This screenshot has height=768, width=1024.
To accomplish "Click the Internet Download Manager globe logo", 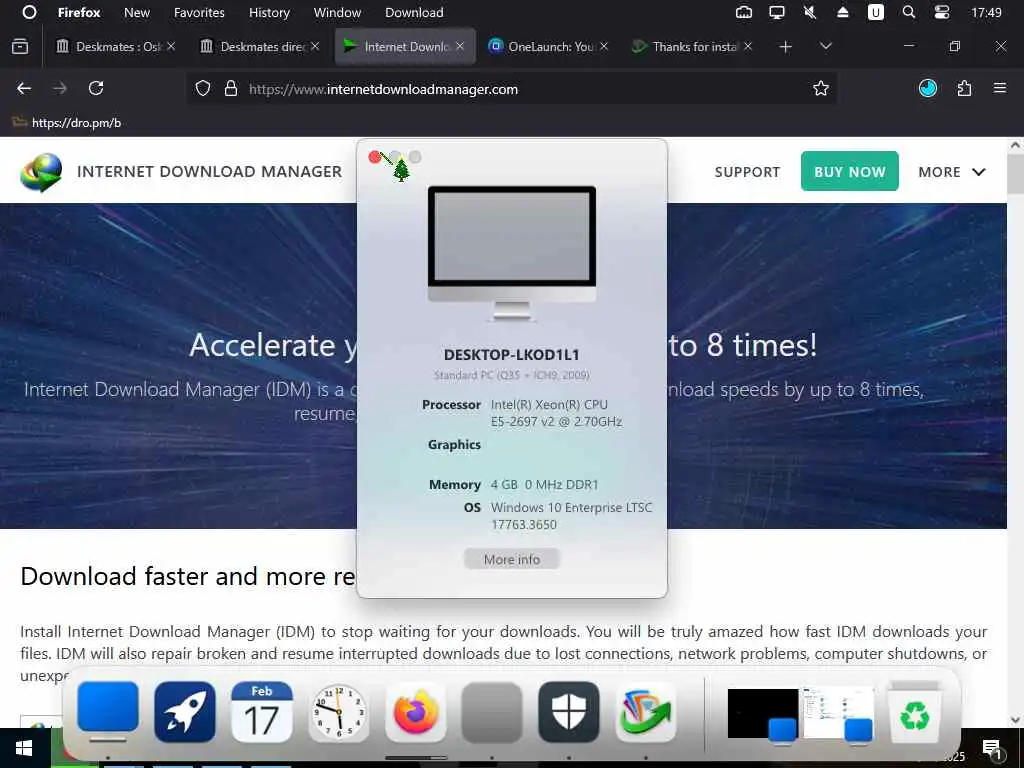I will [41, 172].
